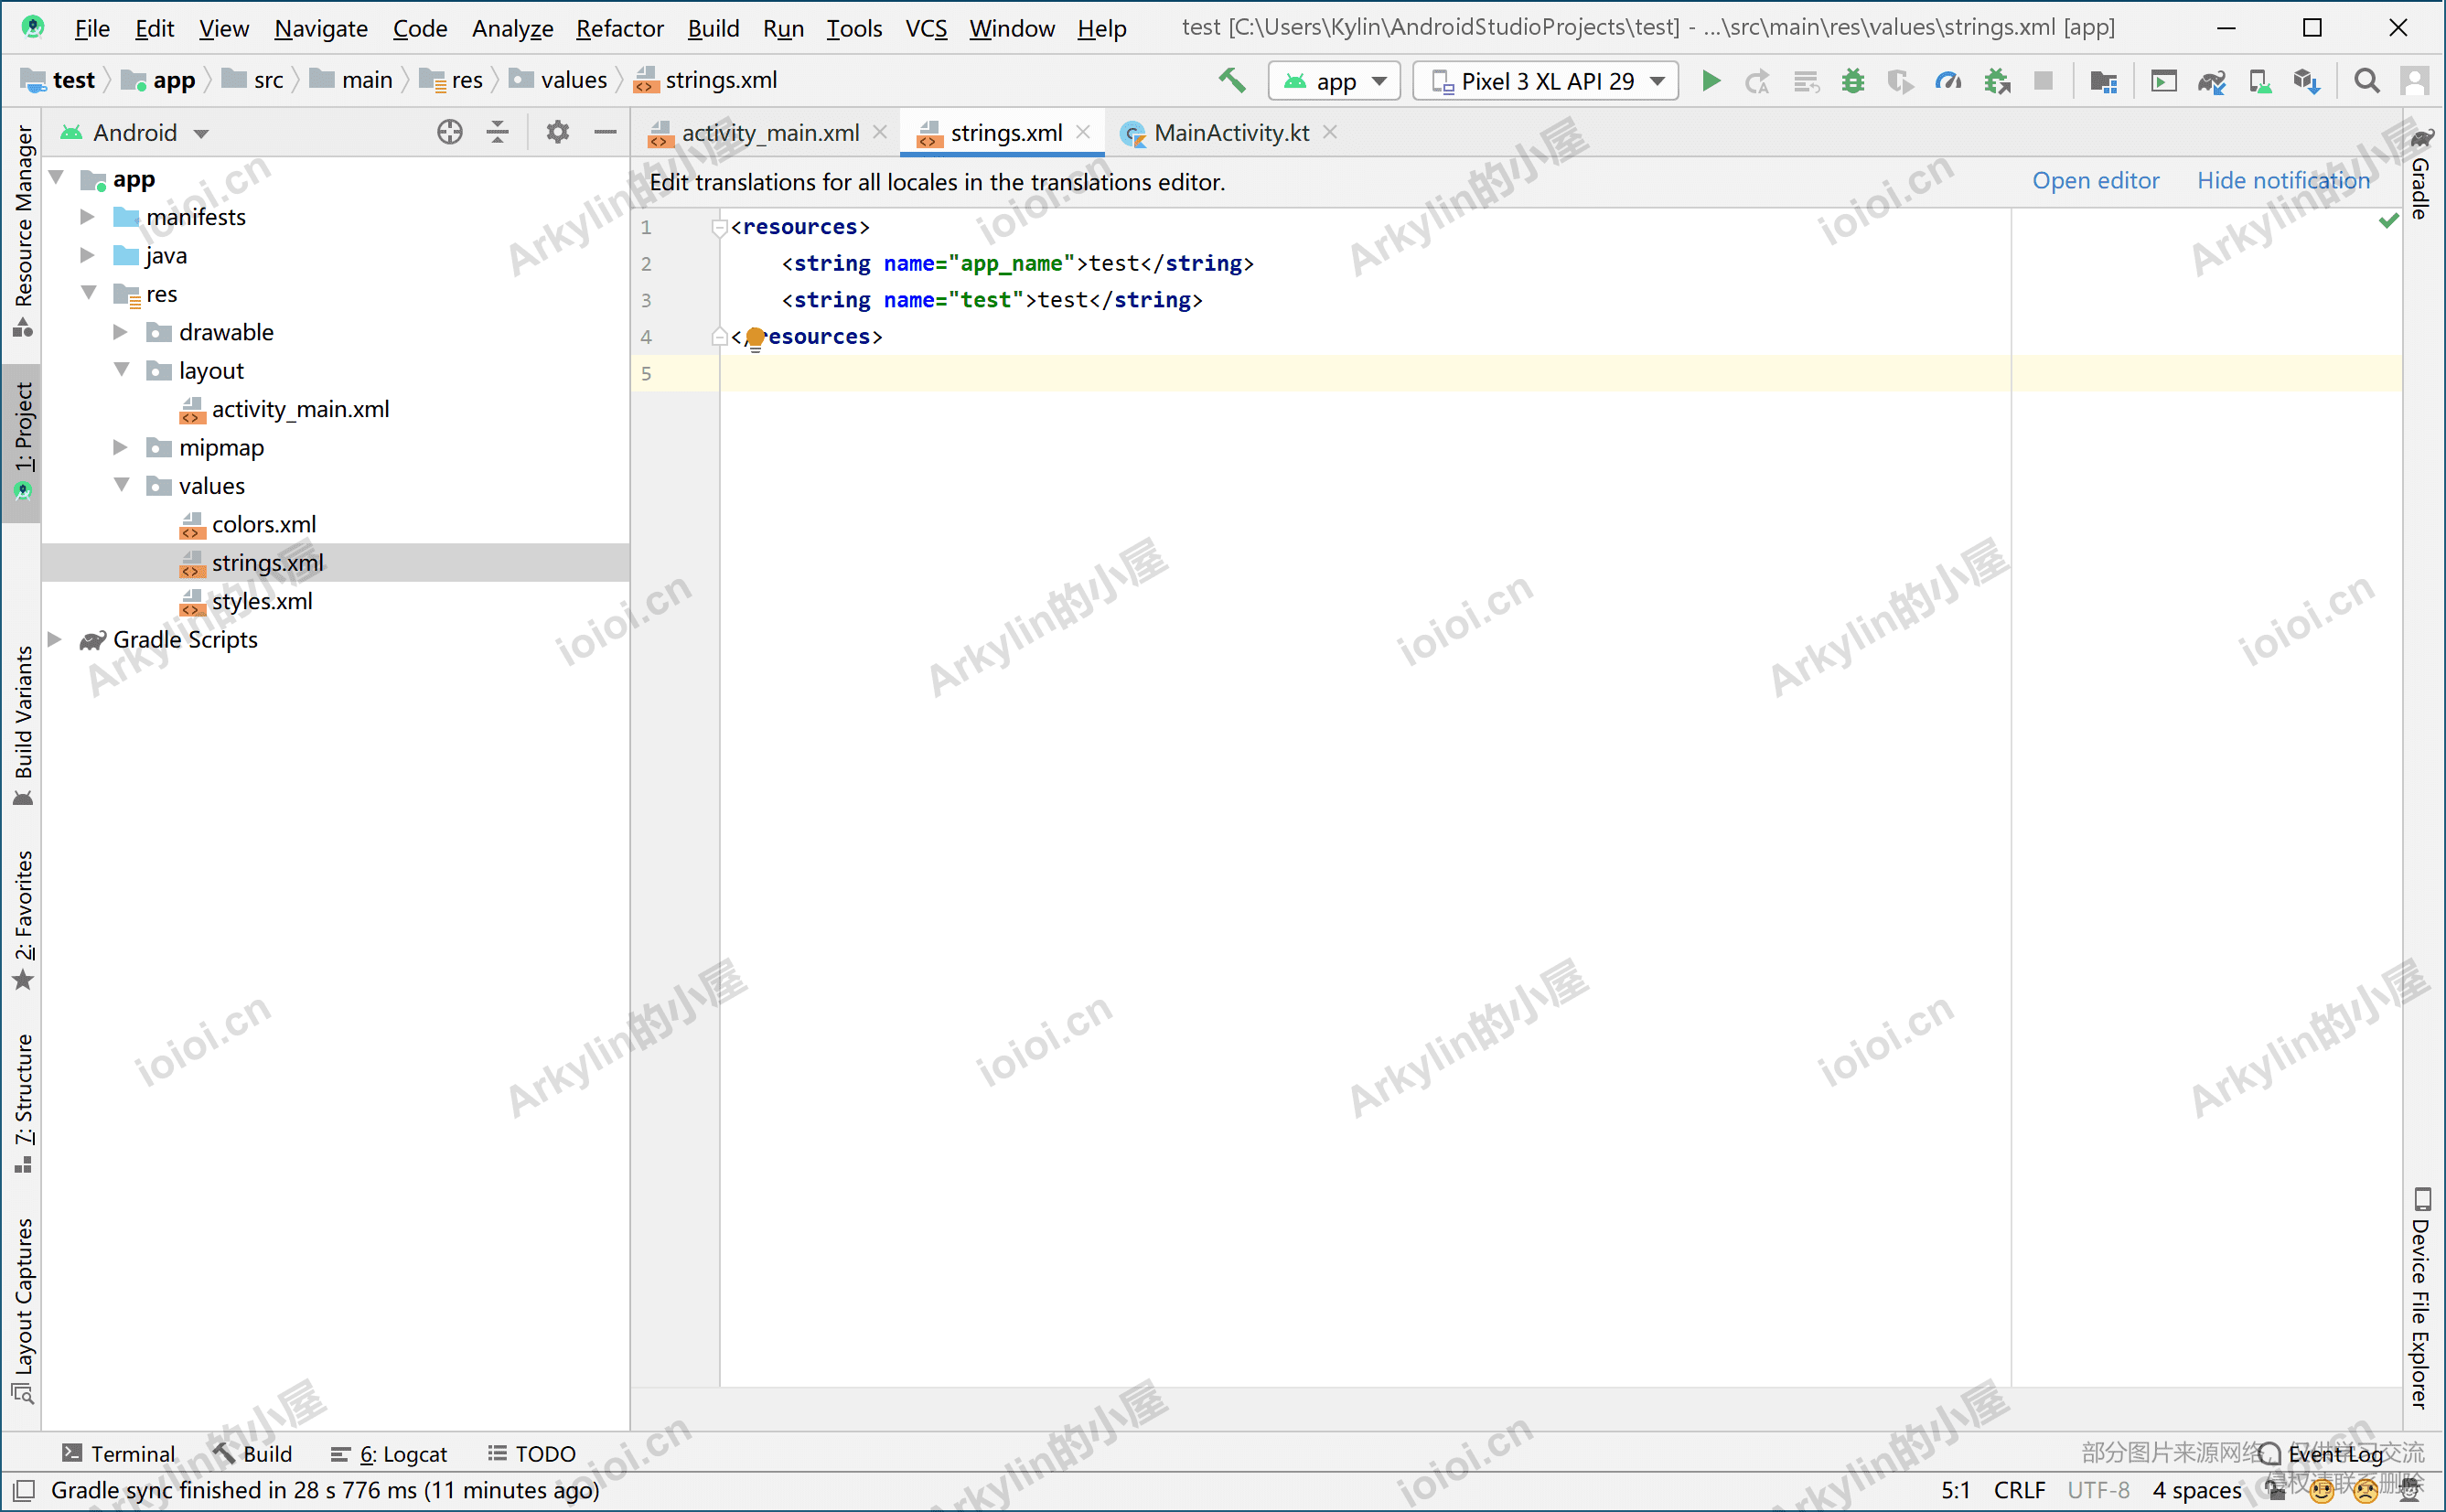Open the app run configuration dropdown
This screenshot has width=2446, height=1512.
(x=1334, y=81)
